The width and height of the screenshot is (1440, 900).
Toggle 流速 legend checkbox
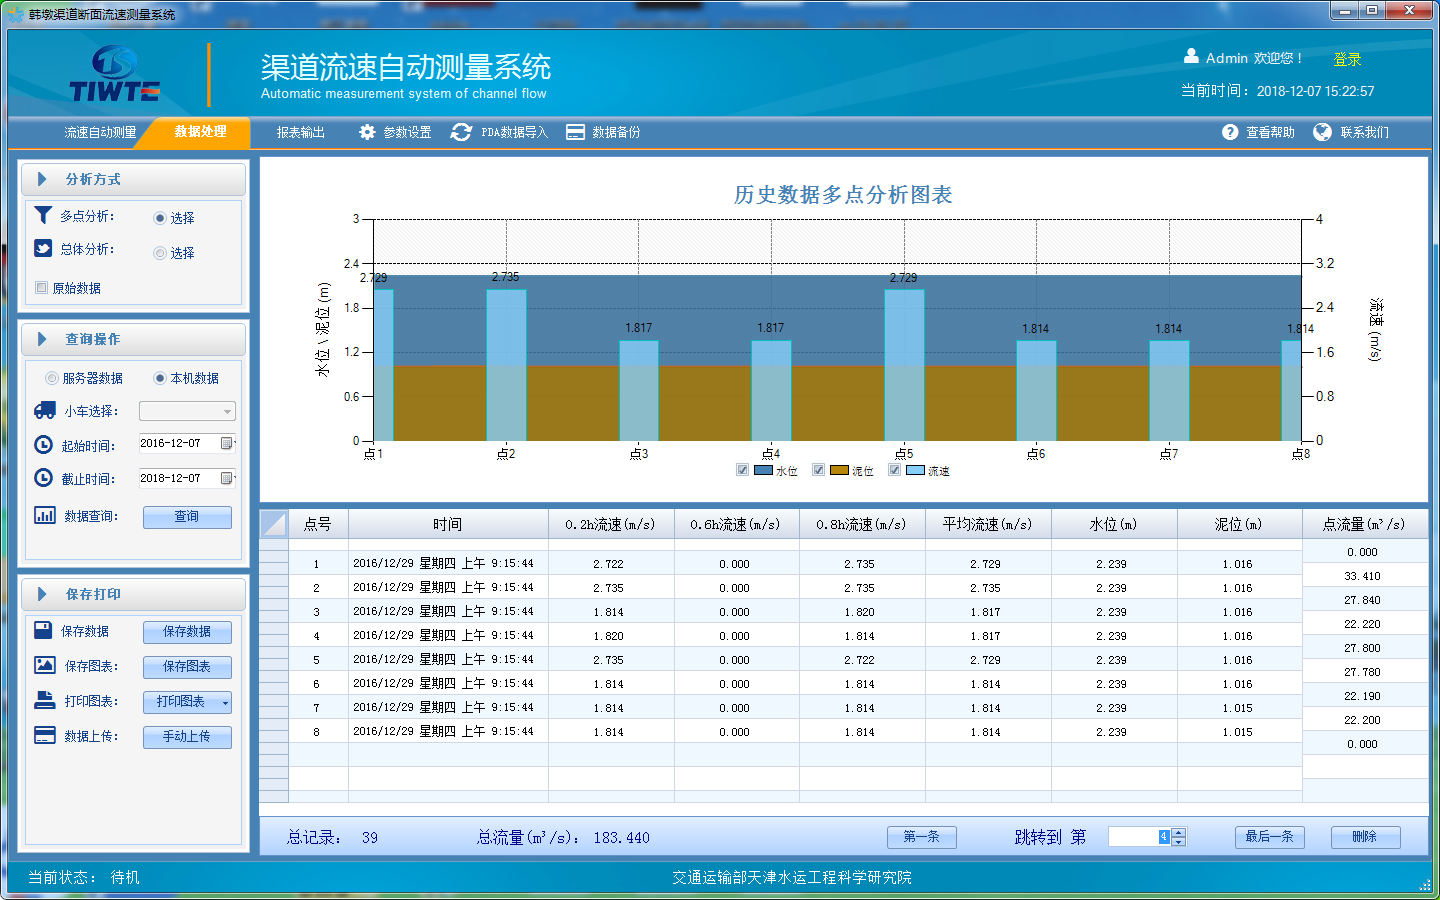pyautogui.click(x=894, y=470)
